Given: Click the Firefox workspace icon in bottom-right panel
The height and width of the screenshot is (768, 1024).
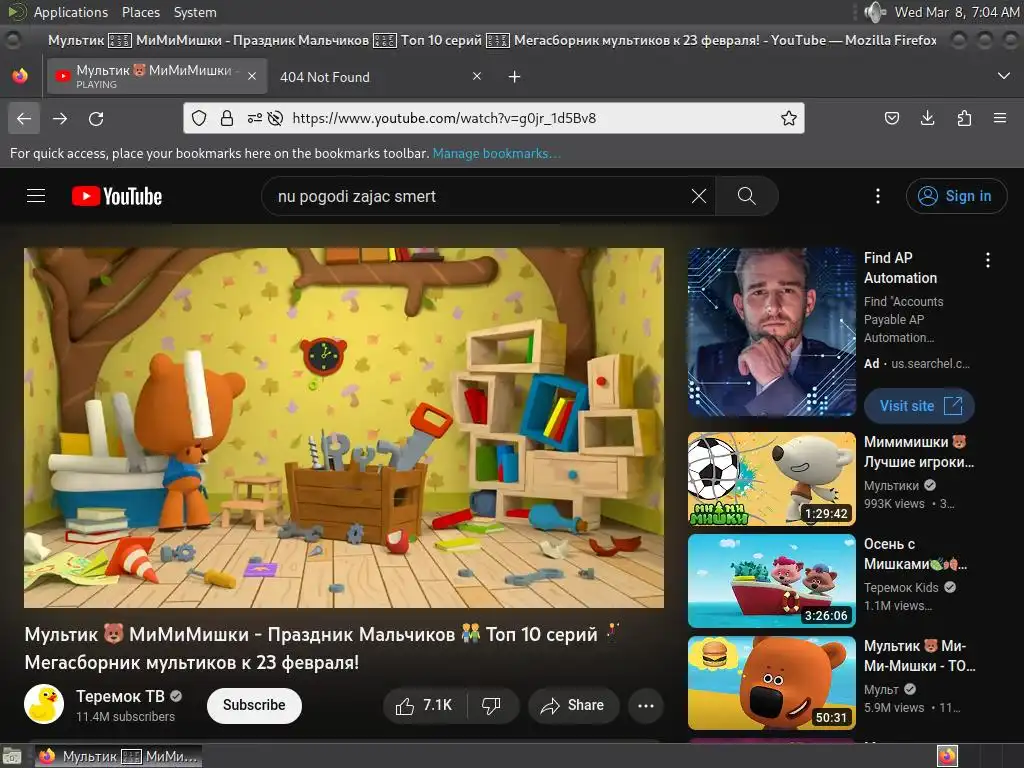Looking at the screenshot, I should (947, 756).
